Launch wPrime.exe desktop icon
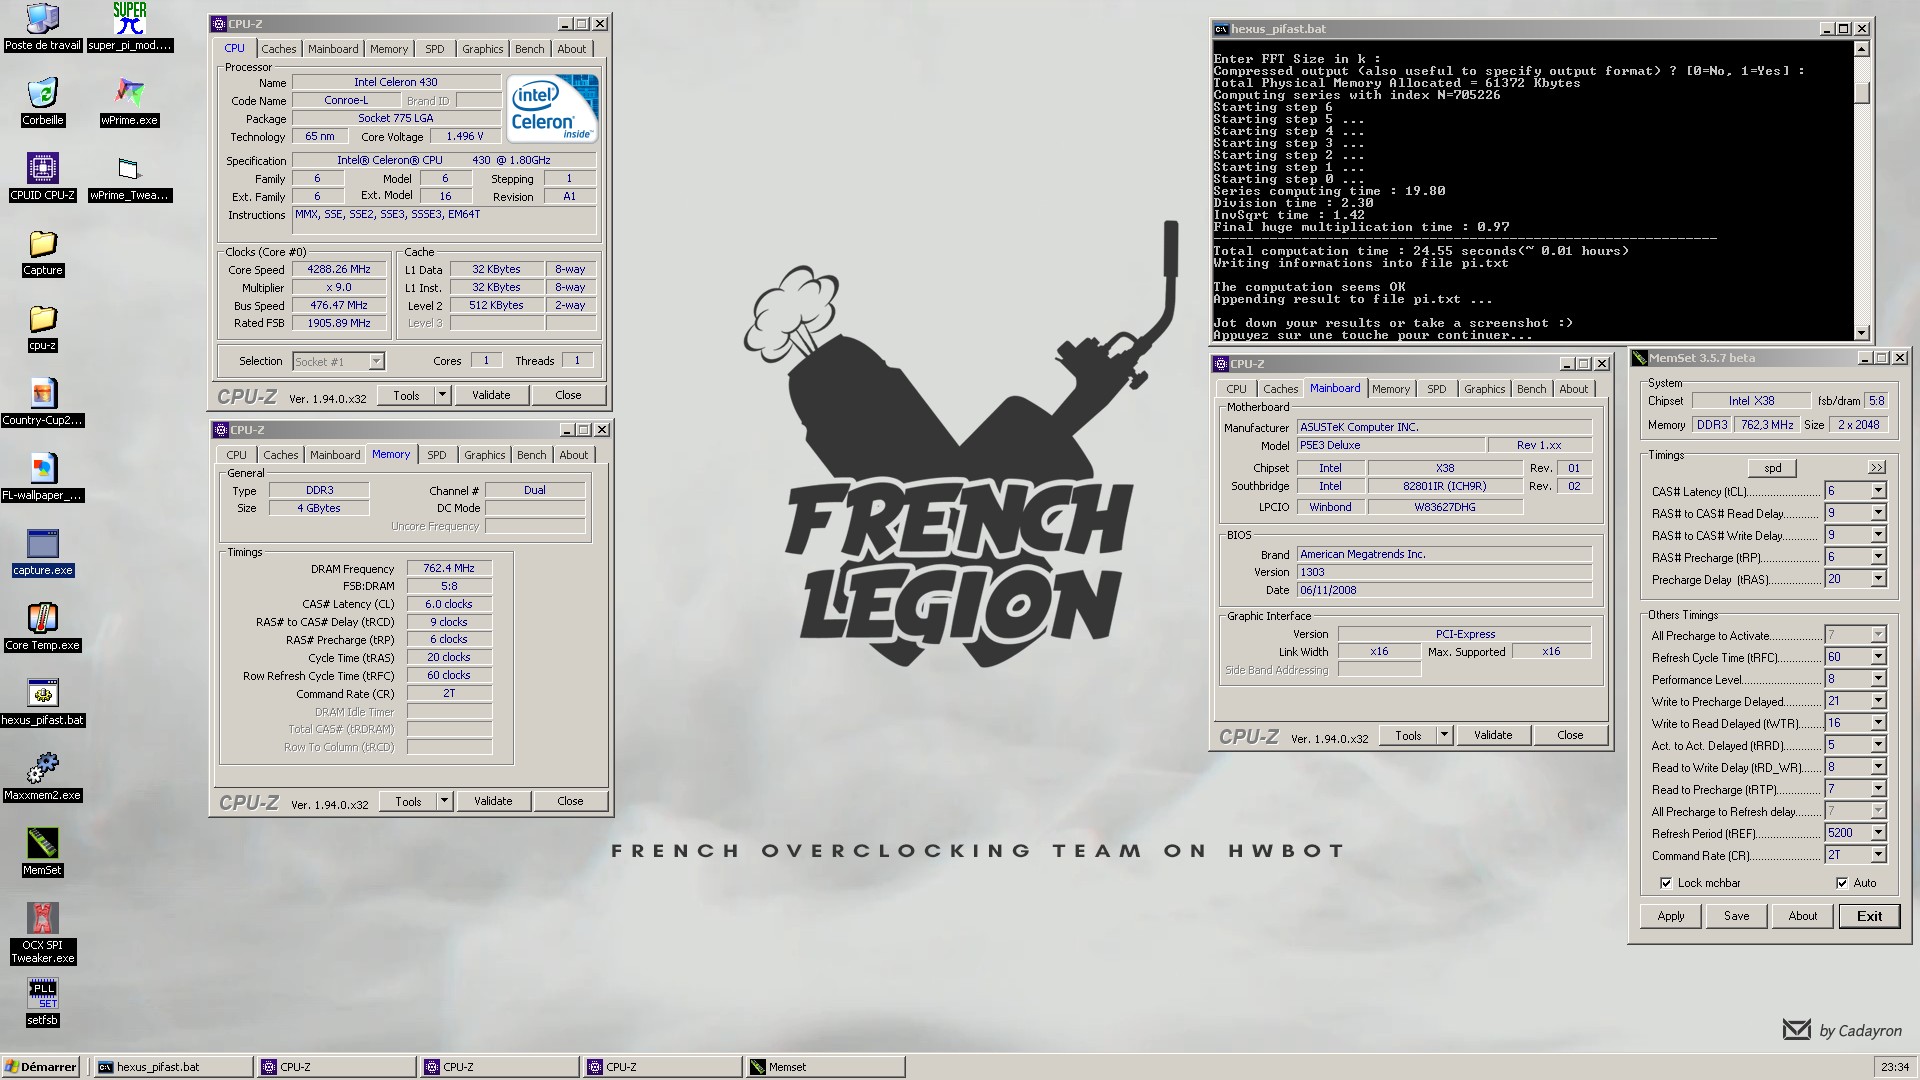 pos(130,102)
